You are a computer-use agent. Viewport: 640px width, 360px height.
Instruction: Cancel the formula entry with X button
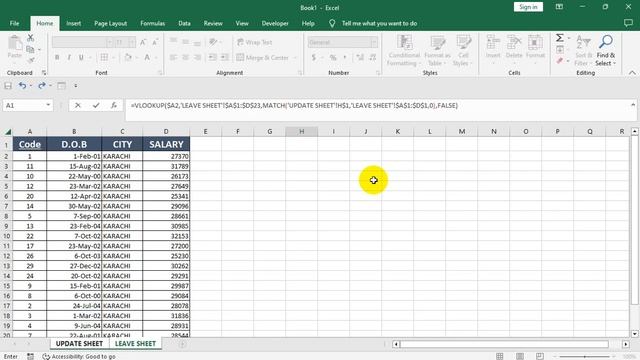pos(78,105)
